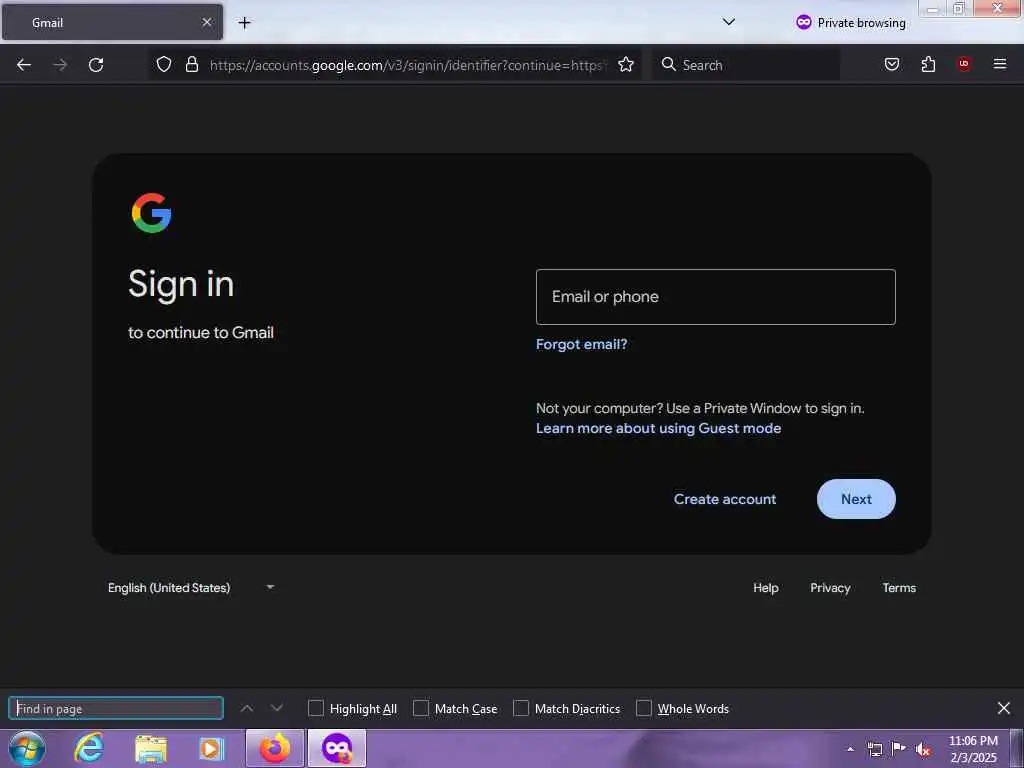The image size is (1024, 768).
Task: Click the Next button
Action: pyautogui.click(x=856, y=499)
